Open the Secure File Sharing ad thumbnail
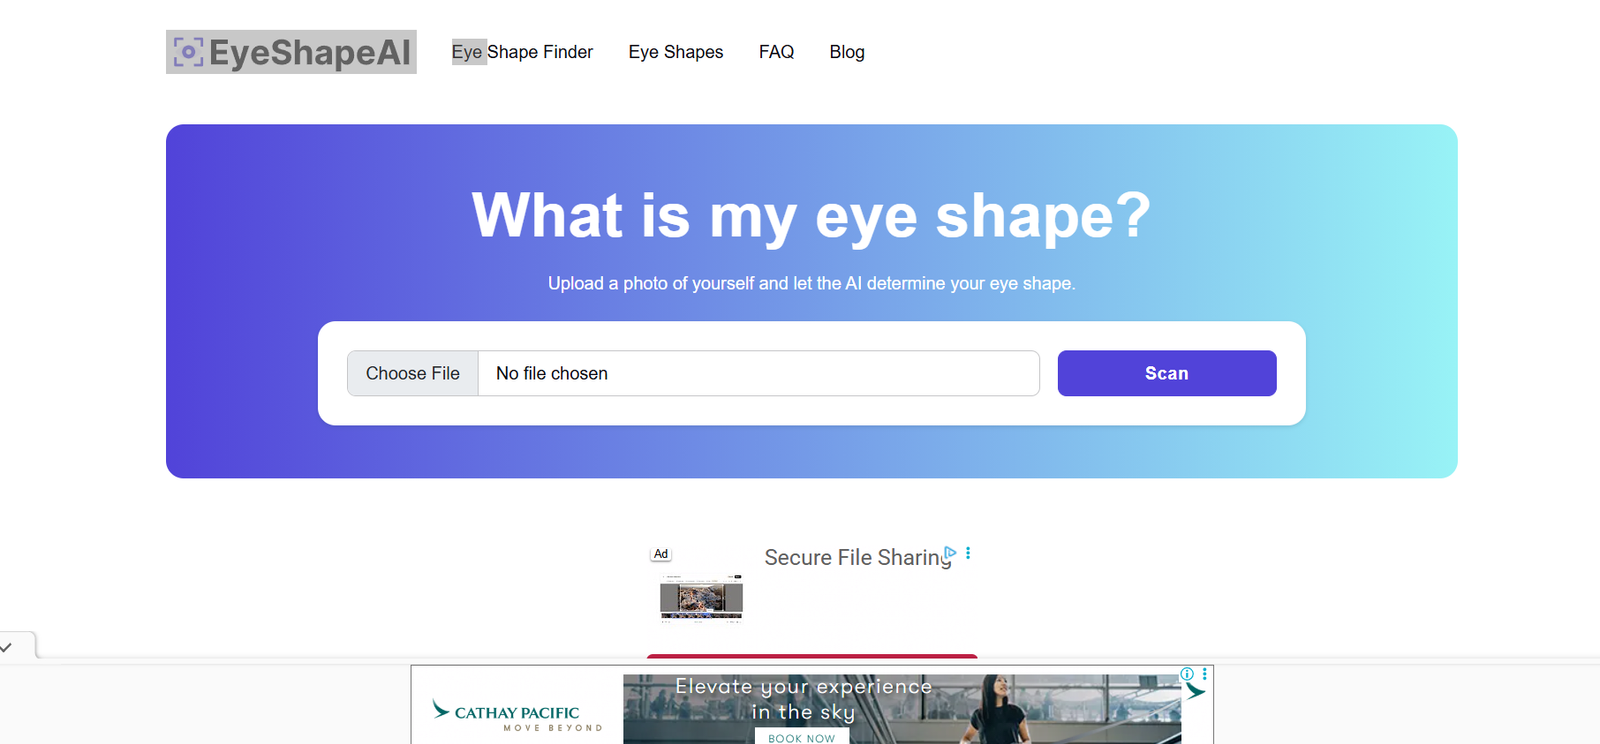1600x744 pixels. 701,598
